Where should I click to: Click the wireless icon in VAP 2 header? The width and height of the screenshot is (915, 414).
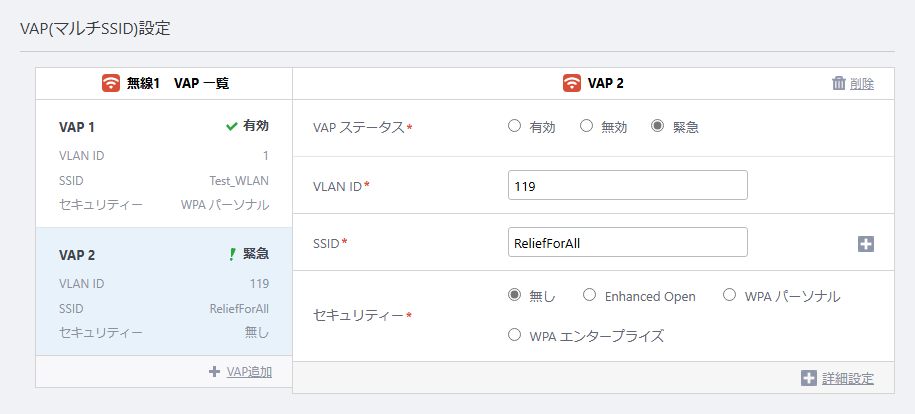point(572,84)
